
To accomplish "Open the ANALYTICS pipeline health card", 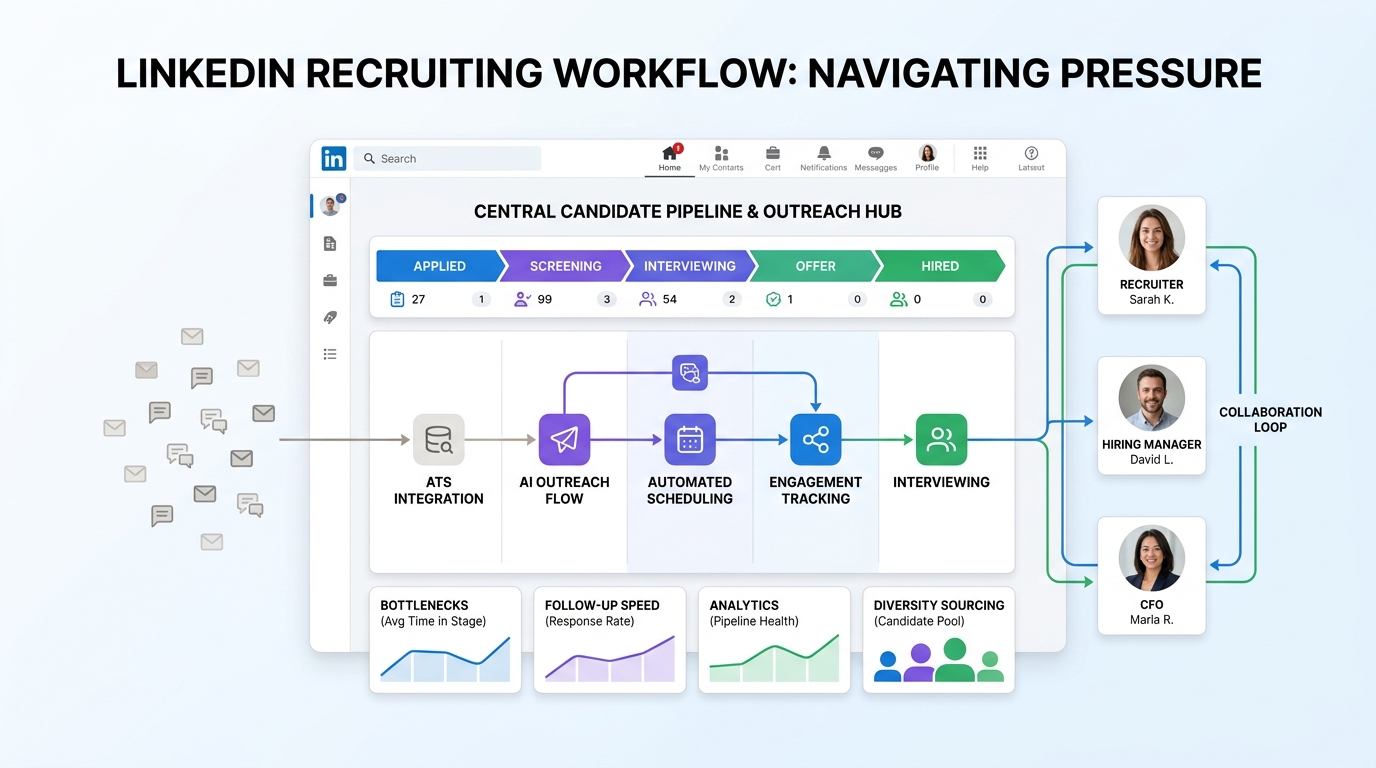I will pos(774,640).
